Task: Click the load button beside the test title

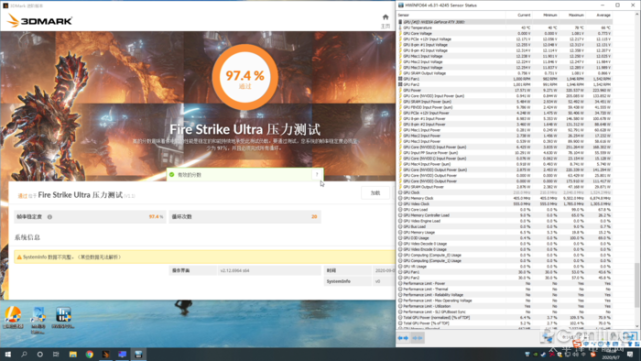Action: click(x=375, y=193)
